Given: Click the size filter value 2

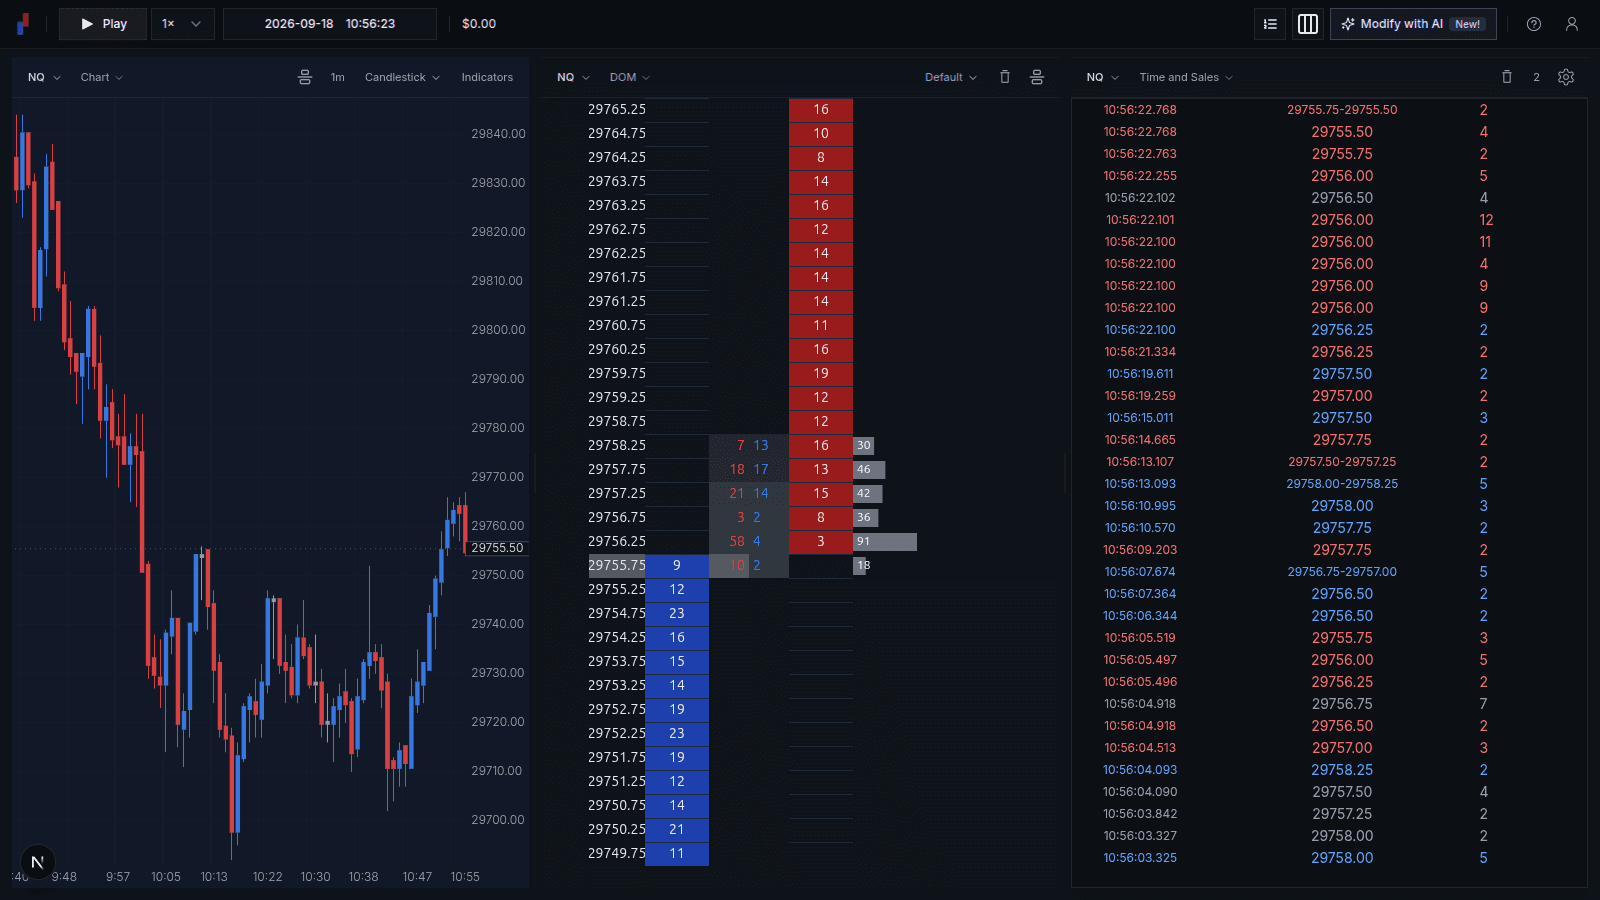Looking at the screenshot, I should pos(1536,77).
